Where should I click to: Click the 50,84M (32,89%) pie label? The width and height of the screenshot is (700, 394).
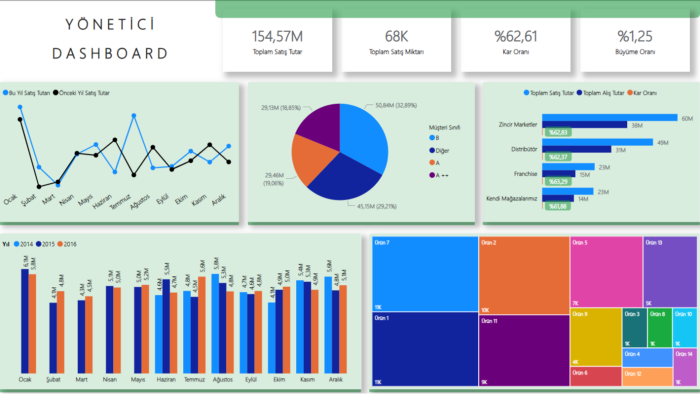click(396, 105)
